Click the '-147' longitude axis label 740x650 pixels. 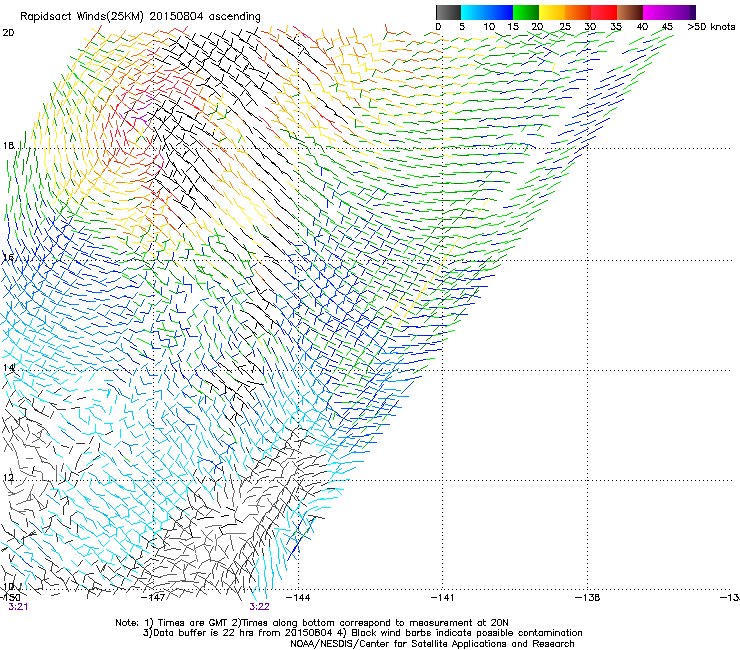tap(153, 598)
